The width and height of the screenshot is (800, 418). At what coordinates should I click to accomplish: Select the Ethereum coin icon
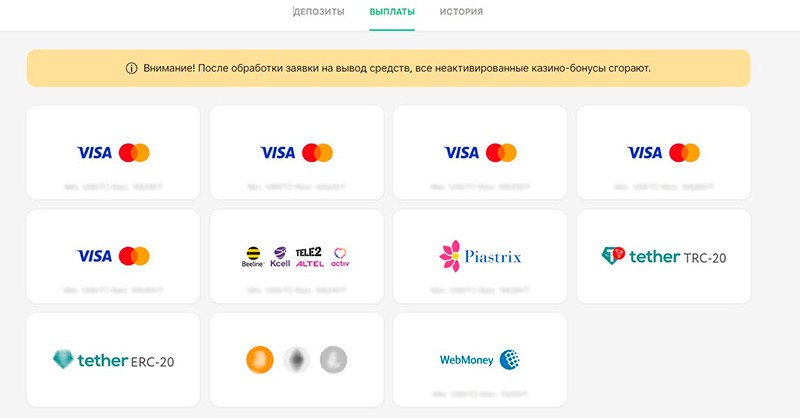click(x=297, y=360)
